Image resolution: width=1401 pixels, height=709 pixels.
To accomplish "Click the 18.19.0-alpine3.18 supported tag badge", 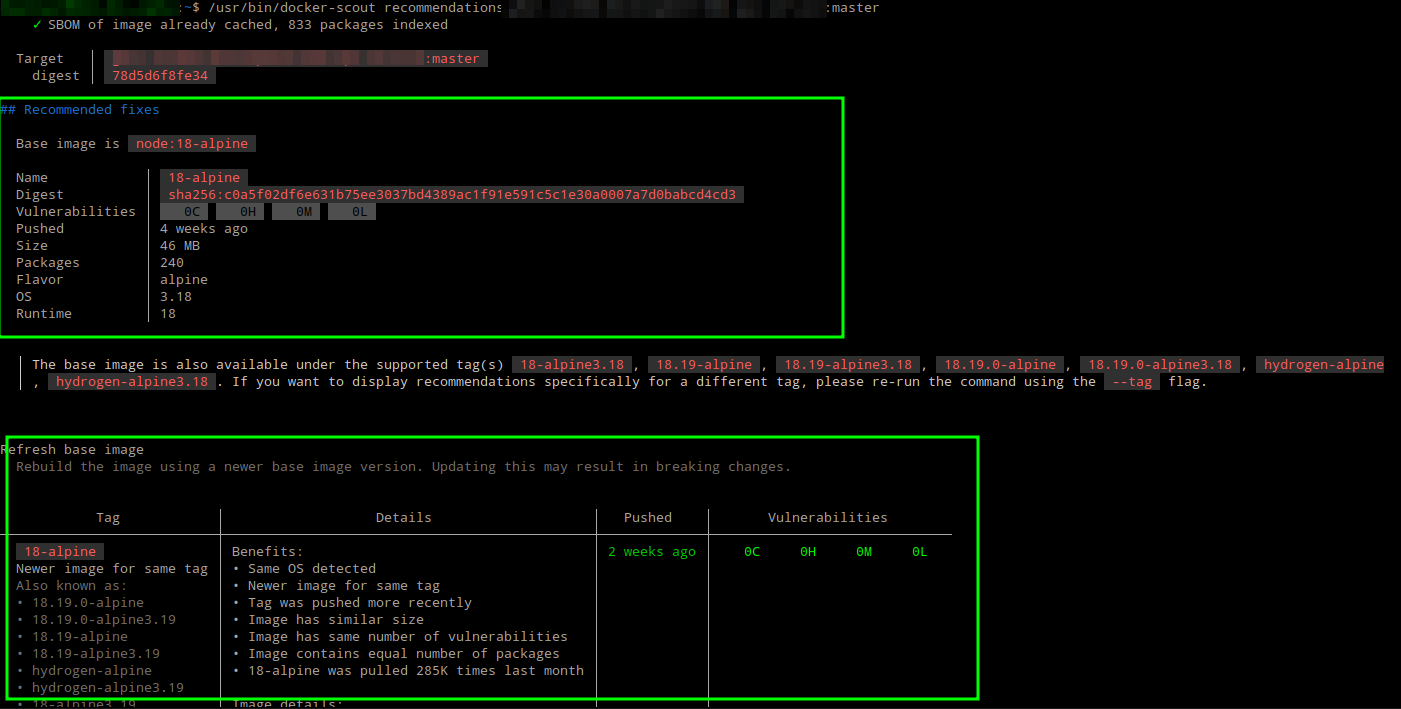I will pyautogui.click(x=1160, y=365).
